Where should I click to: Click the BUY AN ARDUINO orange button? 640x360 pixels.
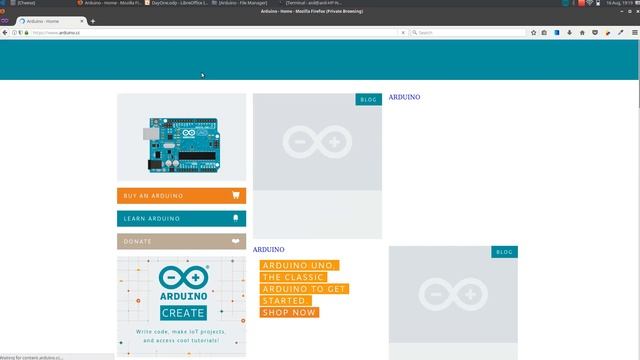(182, 196)
